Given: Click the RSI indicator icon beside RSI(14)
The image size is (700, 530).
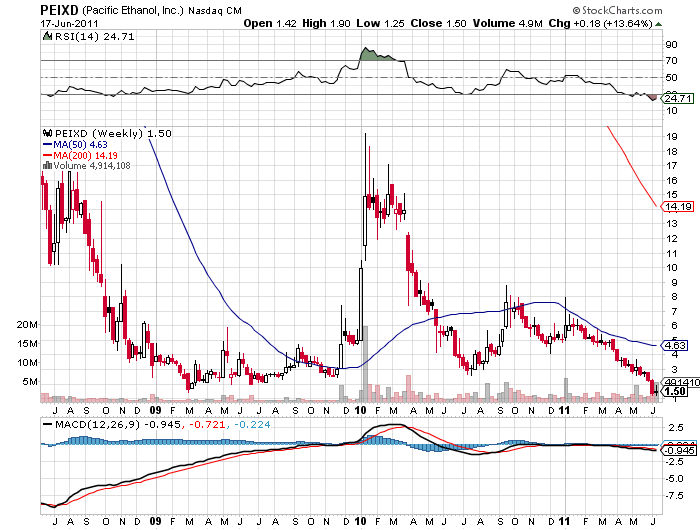Looking at the screenshot, I should pyautogui.click(x=47, y=36).
